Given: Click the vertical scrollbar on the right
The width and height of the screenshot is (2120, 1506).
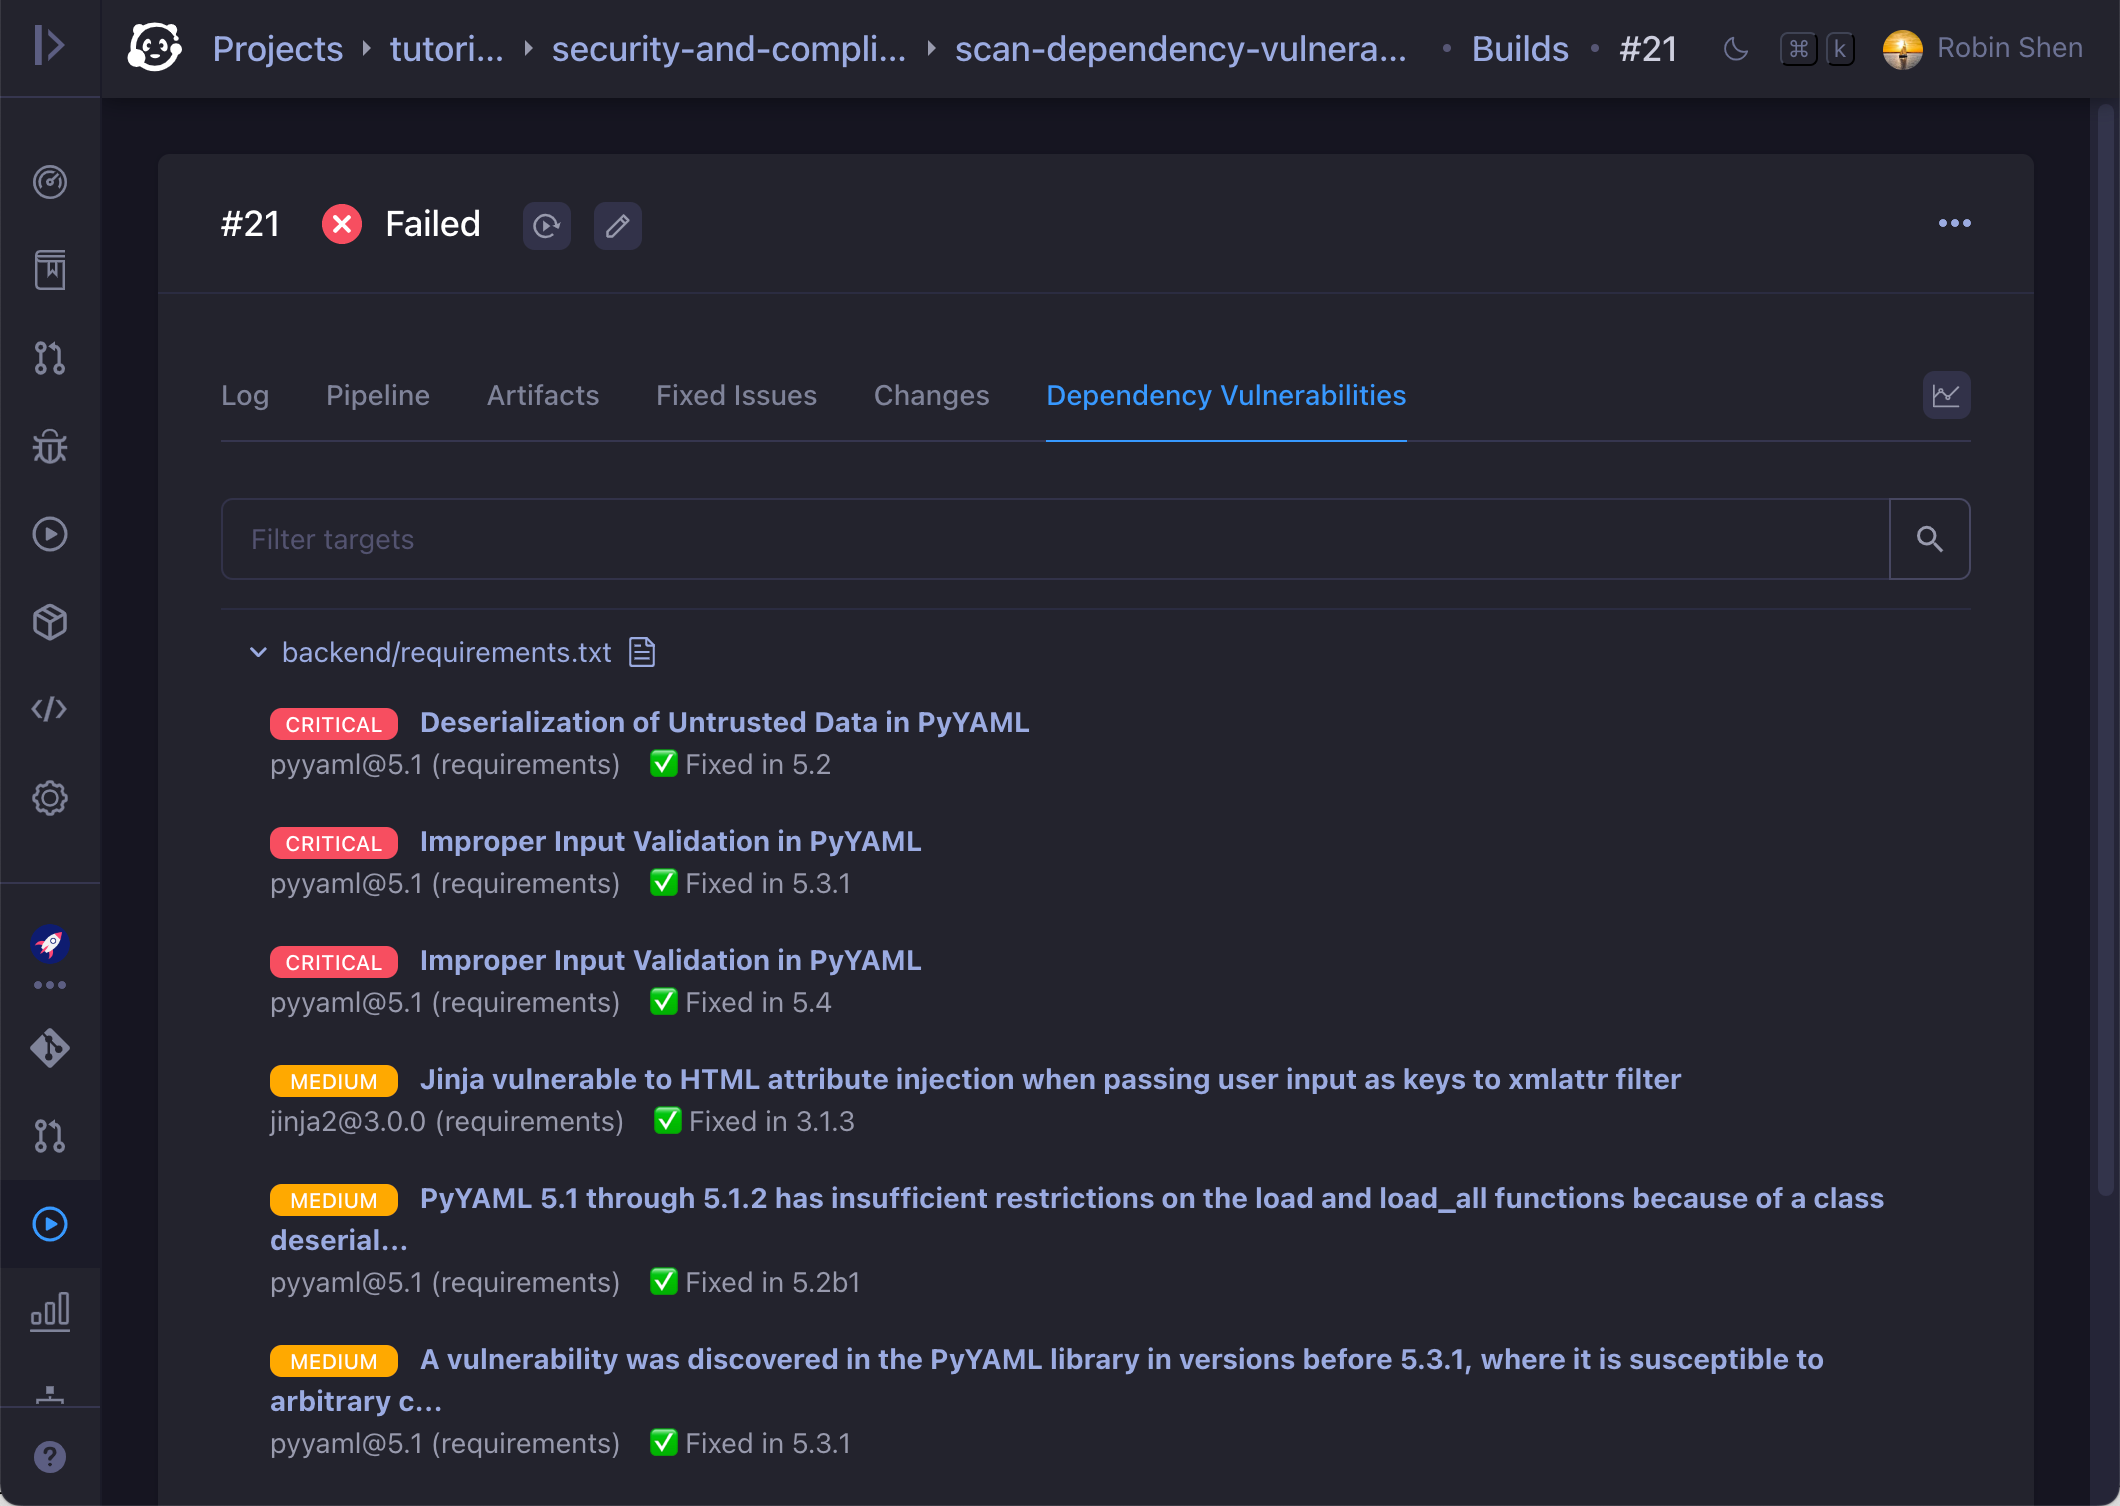Looking at the screenshot, I should 2106,650.
